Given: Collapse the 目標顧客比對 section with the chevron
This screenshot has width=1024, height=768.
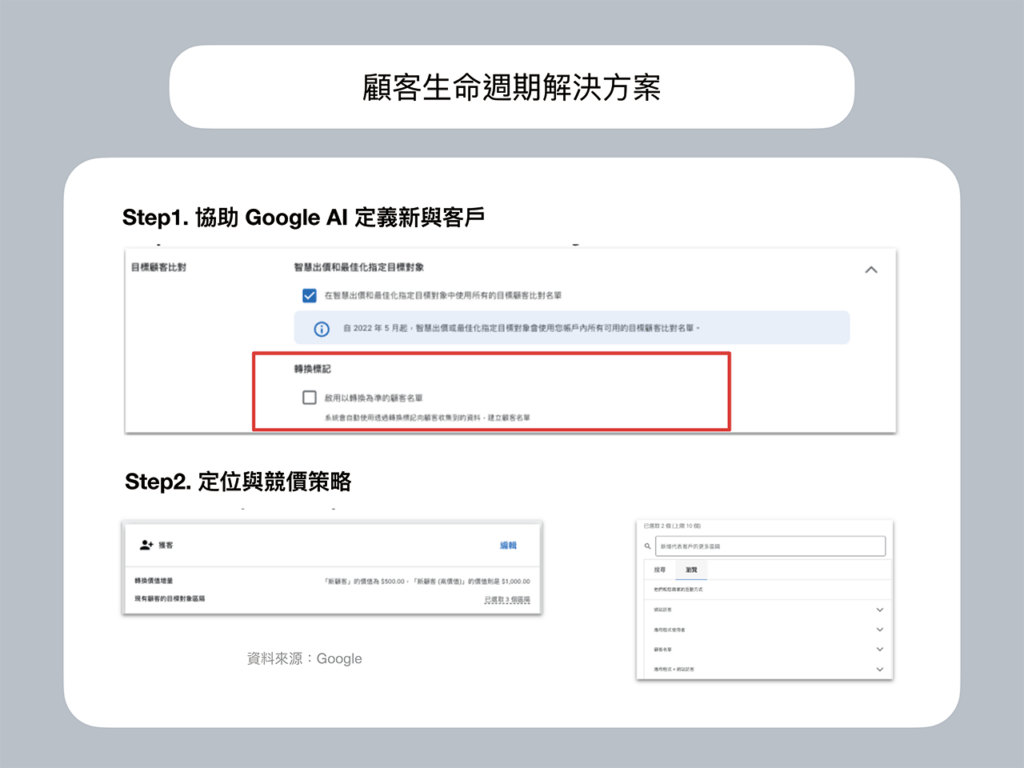Looking at the screenshot, I should pos(871,270).
